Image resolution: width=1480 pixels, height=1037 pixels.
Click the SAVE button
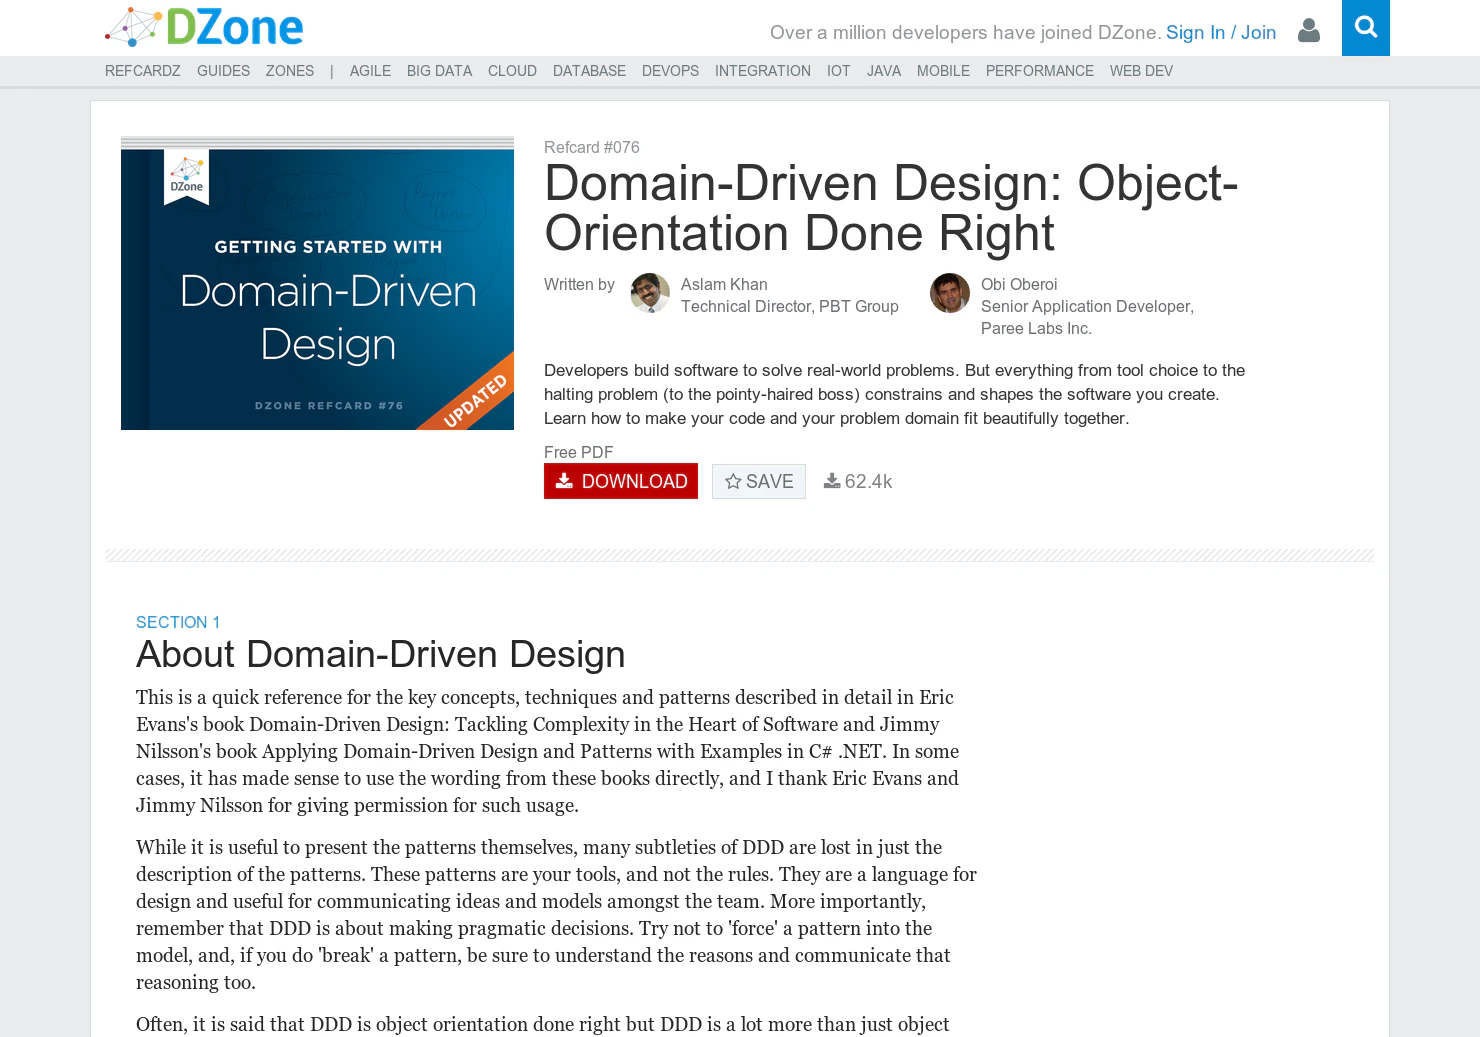click(x=759, y=481)
